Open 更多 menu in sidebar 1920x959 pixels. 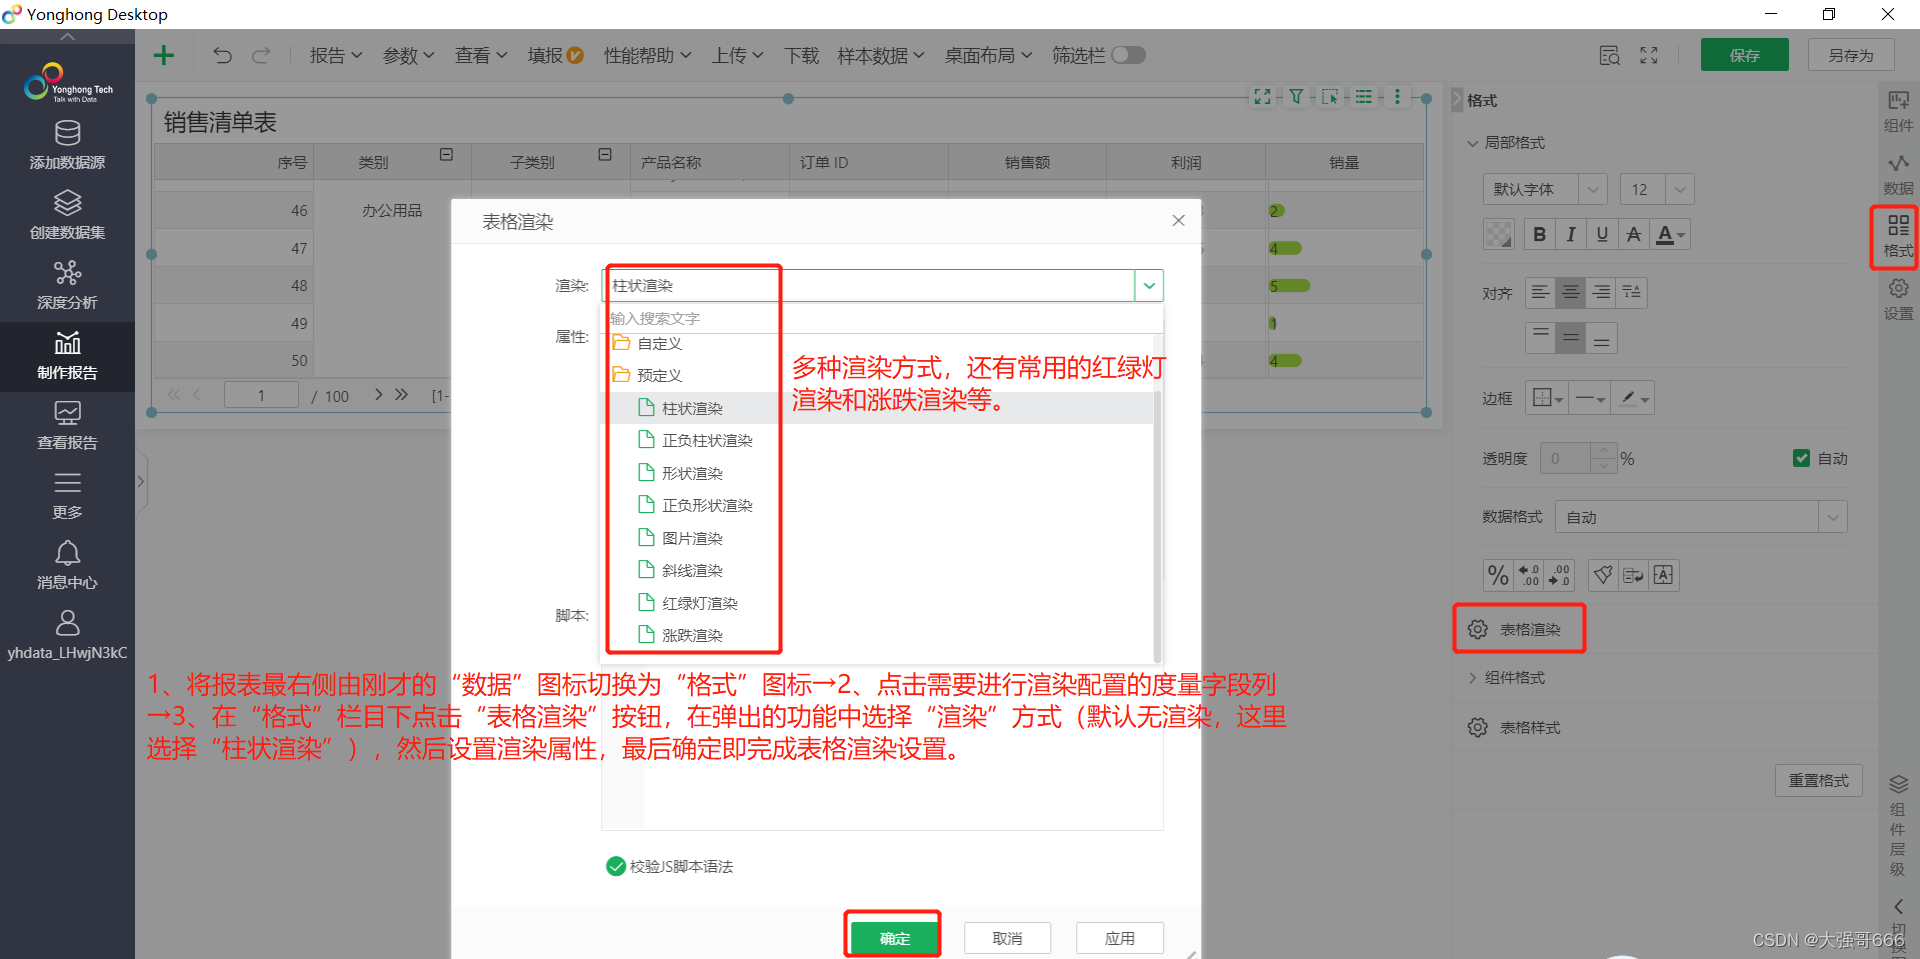coord(67,495)
